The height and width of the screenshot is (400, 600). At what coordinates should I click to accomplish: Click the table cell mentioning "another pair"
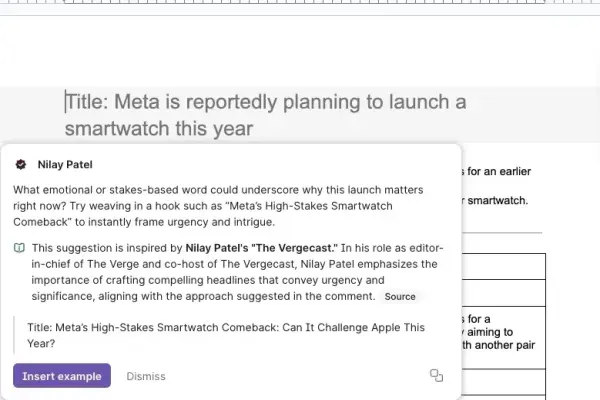click(501, 347)
